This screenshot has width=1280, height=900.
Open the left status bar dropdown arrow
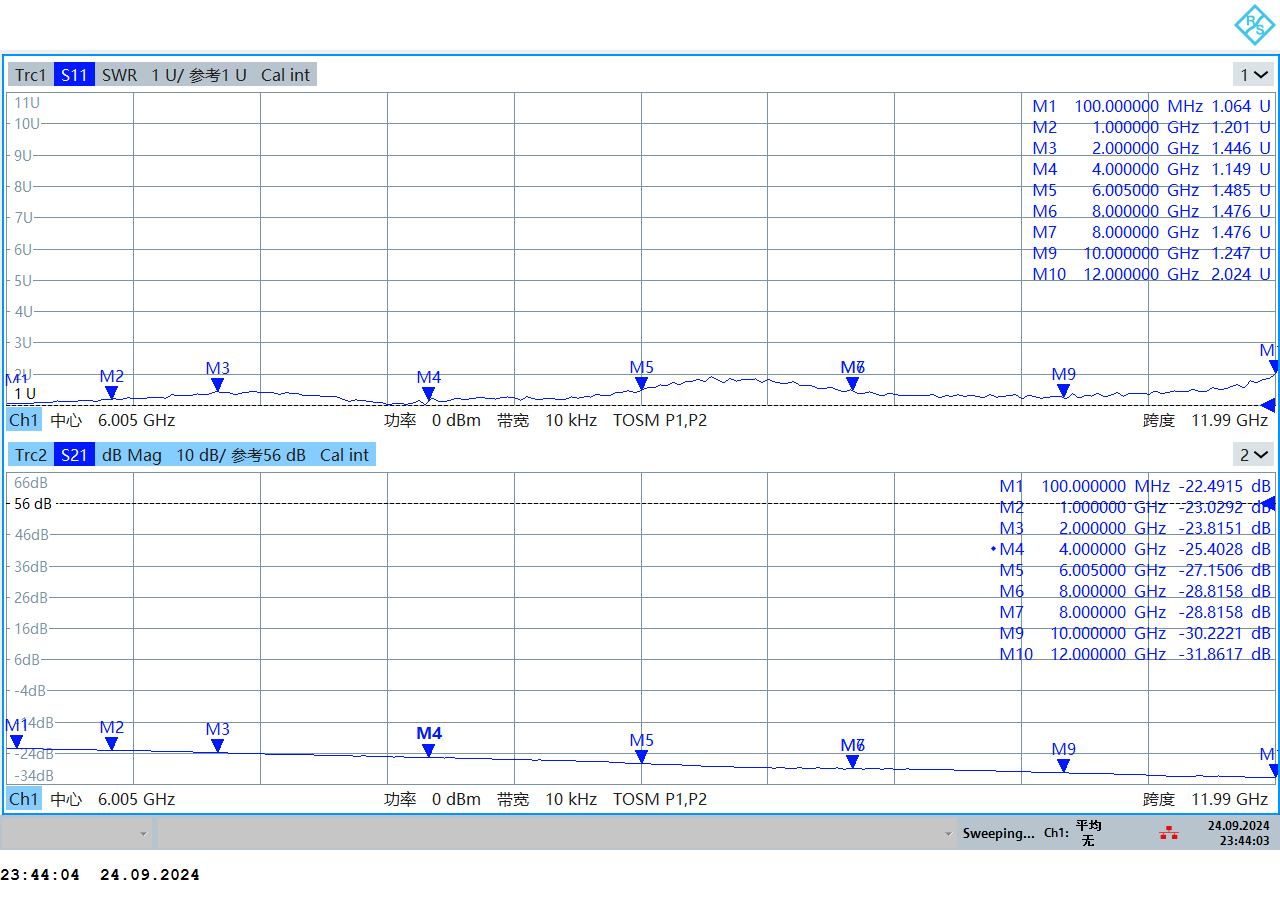click(143, 833)
